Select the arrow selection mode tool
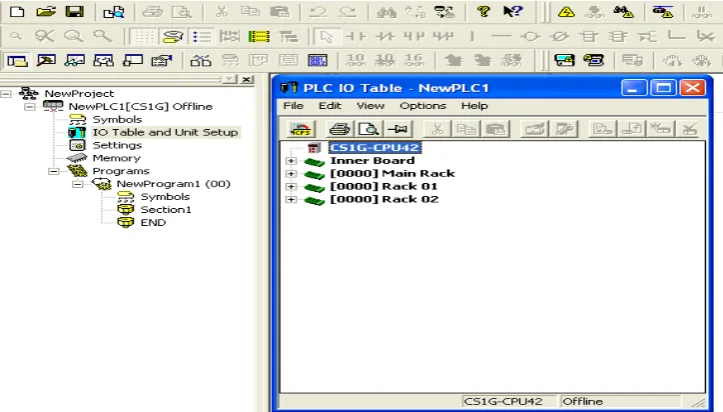Viewport: 723px width, 412px height. [x=326, y=36]
